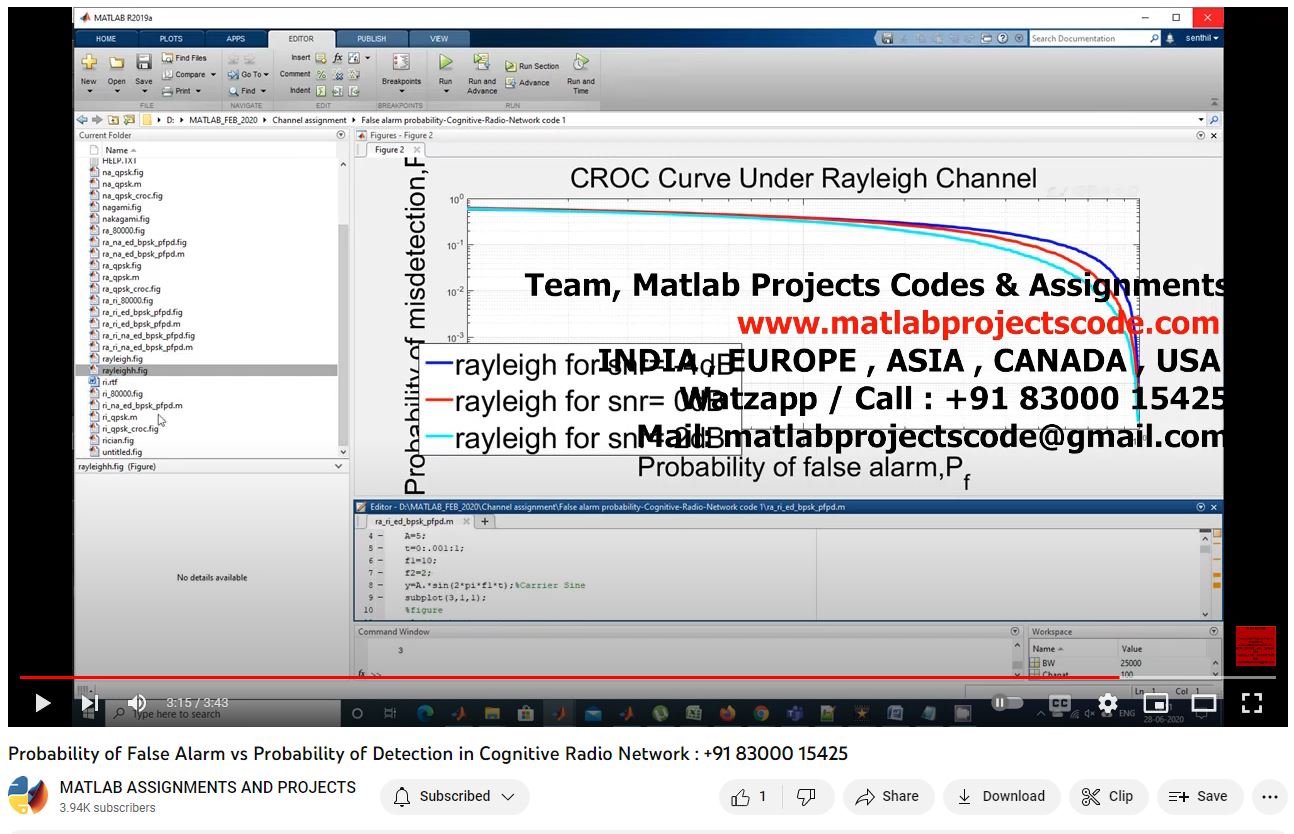1294x834 pixels.
Task: Open MATLAB ASSIGNMENTS AND PROJECTS channel
Action: (208, 787)
